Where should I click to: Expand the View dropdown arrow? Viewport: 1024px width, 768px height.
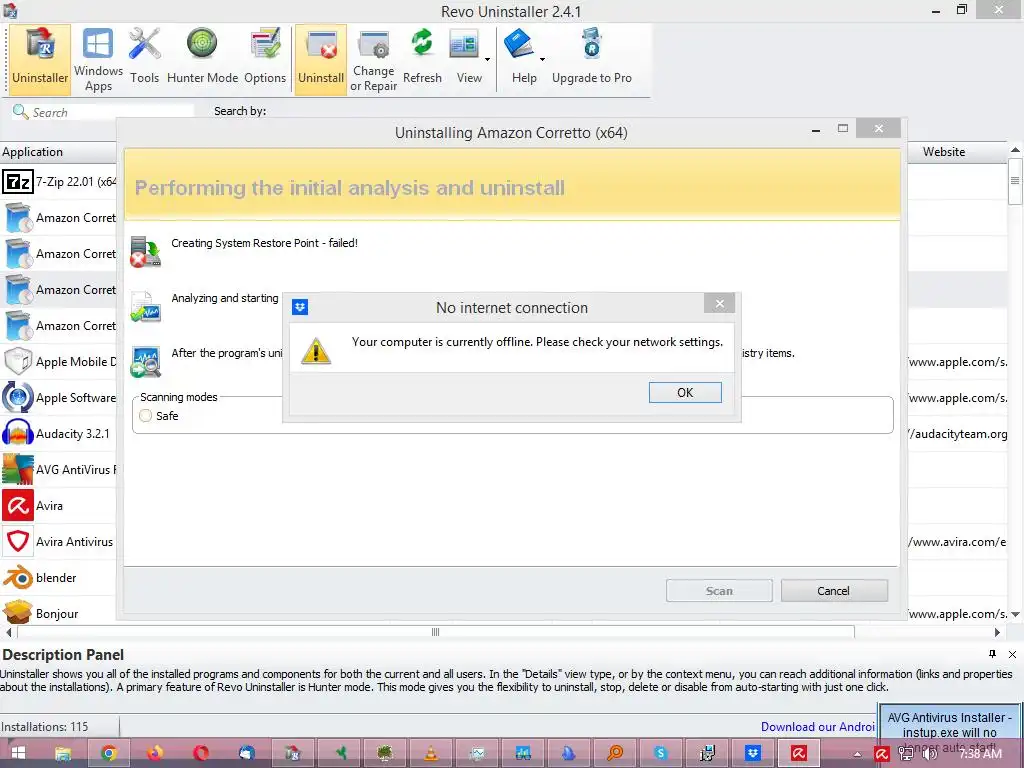point(487,59)
